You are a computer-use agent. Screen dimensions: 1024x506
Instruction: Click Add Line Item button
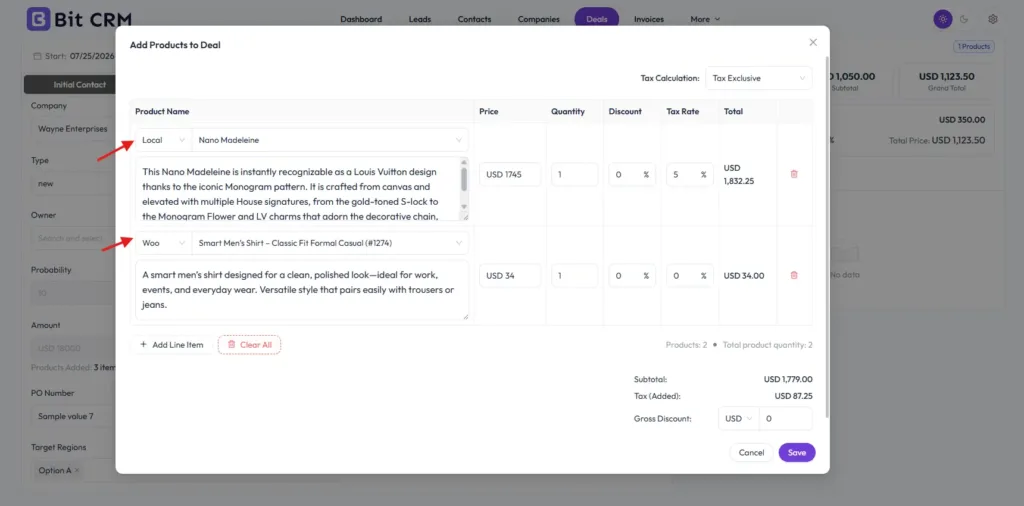[x=172, y=345]
